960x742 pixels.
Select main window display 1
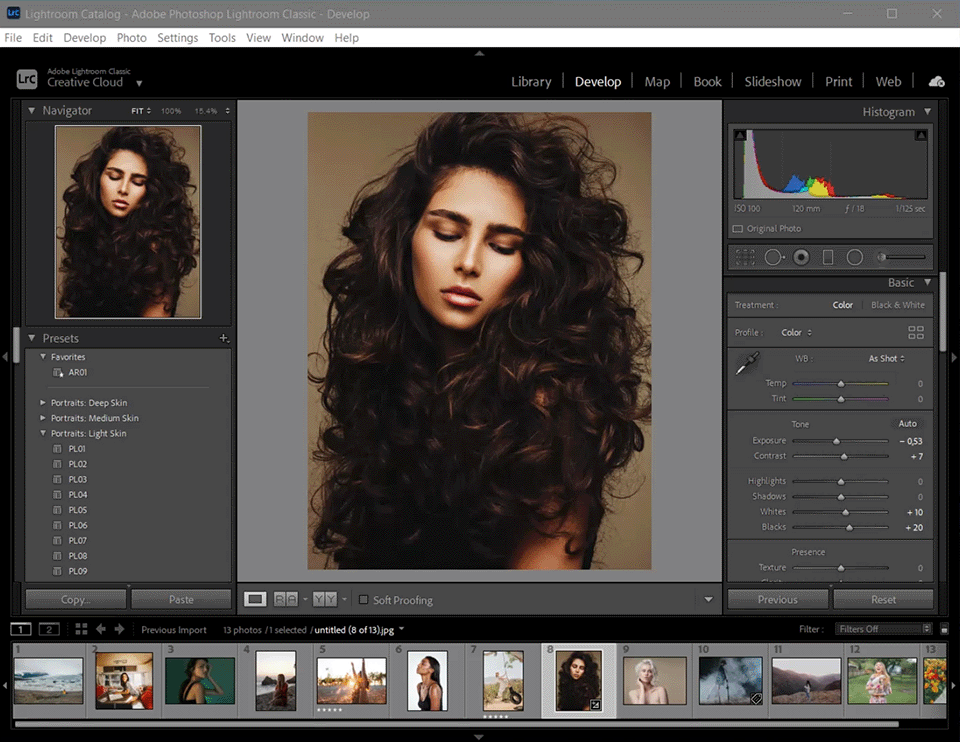click(x=21, y=629)
